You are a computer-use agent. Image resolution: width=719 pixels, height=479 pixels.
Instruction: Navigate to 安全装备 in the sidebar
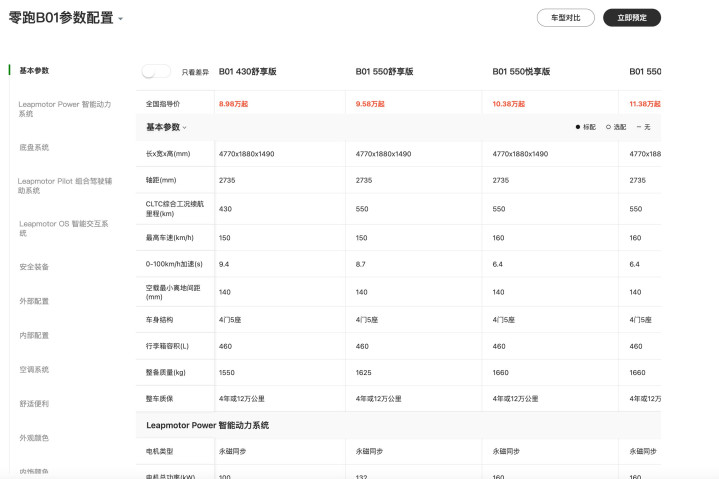34,267
